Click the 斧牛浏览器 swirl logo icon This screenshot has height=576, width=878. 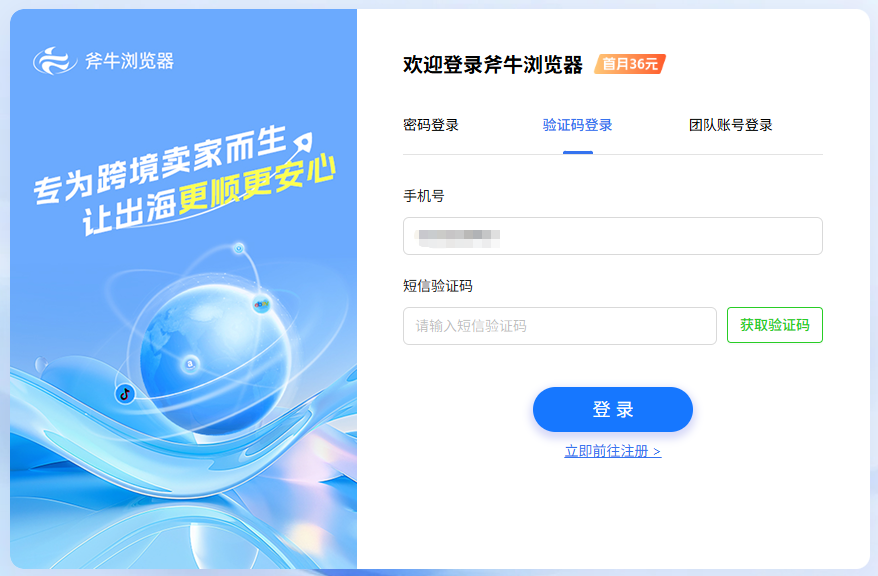55,60
